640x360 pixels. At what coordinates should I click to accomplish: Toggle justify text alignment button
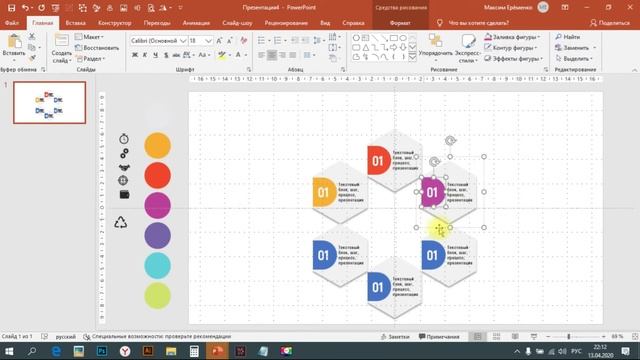293,55
